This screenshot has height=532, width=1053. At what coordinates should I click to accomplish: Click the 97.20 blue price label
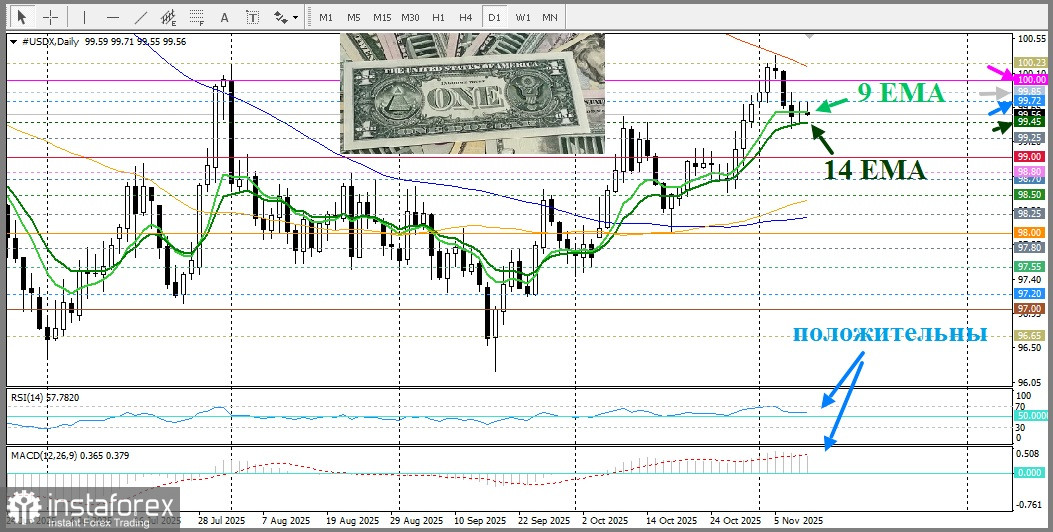pos(1029,294)
